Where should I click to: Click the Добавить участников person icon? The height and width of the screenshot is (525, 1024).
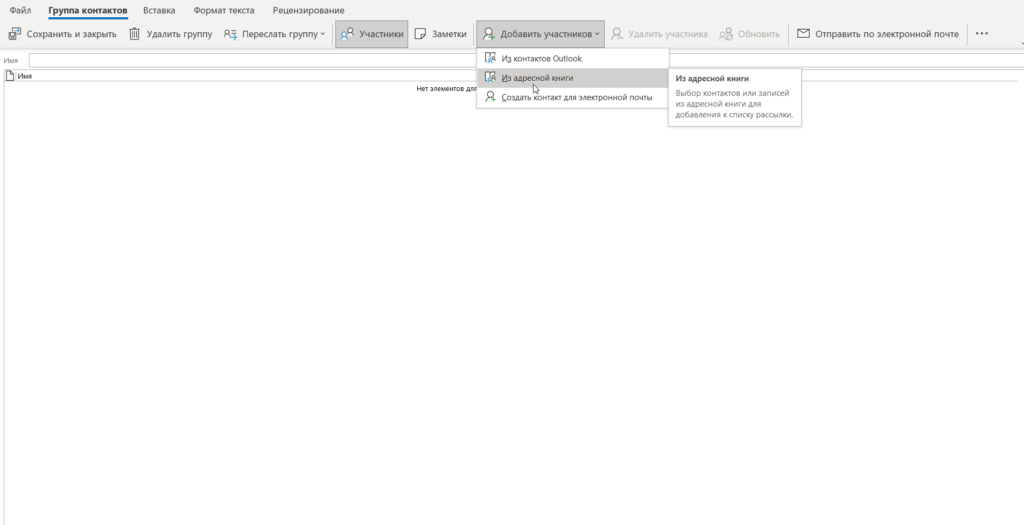click(x=488, y=33)
